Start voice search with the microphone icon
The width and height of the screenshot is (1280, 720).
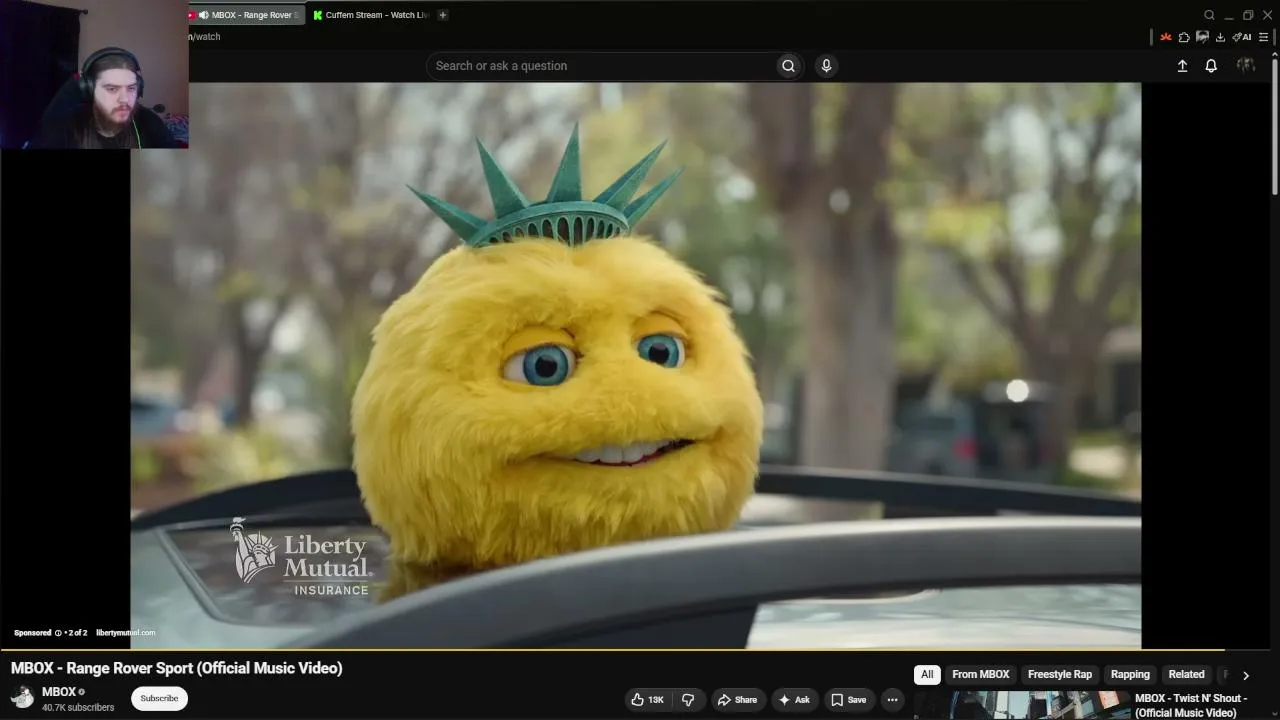pyautogui.click(x=826, y=66)
